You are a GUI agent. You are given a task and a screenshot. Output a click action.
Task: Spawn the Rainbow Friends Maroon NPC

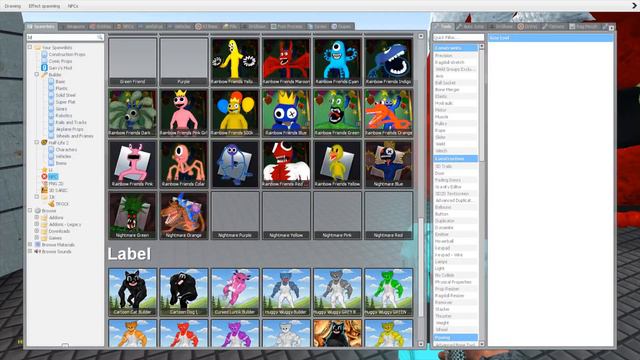[286, 62]
